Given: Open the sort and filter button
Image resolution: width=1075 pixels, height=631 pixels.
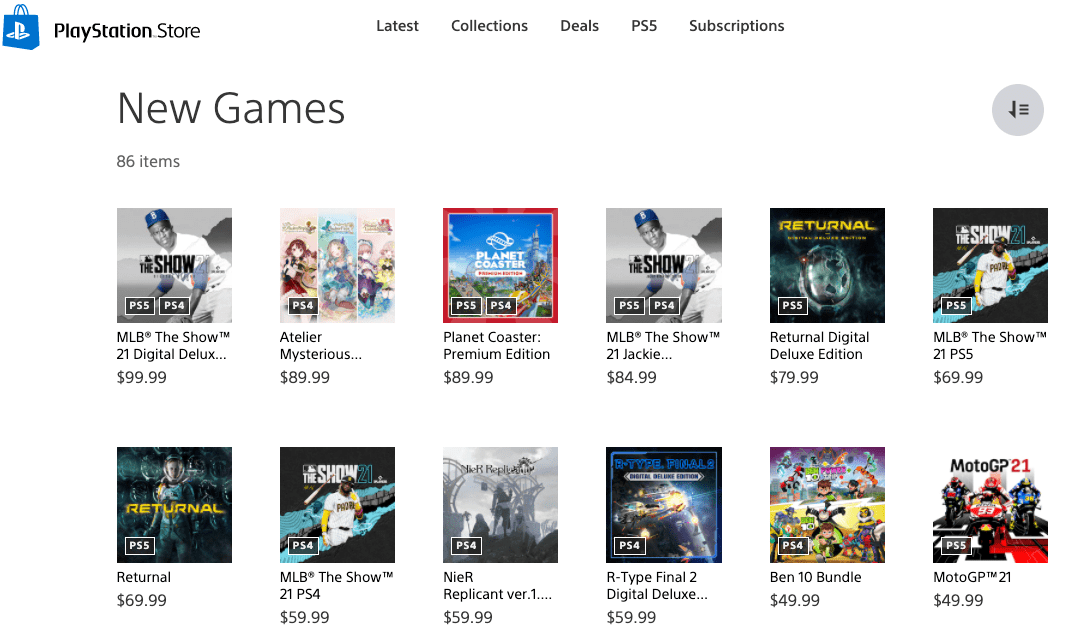Looking at the screenshot, I should (1017, 110).
